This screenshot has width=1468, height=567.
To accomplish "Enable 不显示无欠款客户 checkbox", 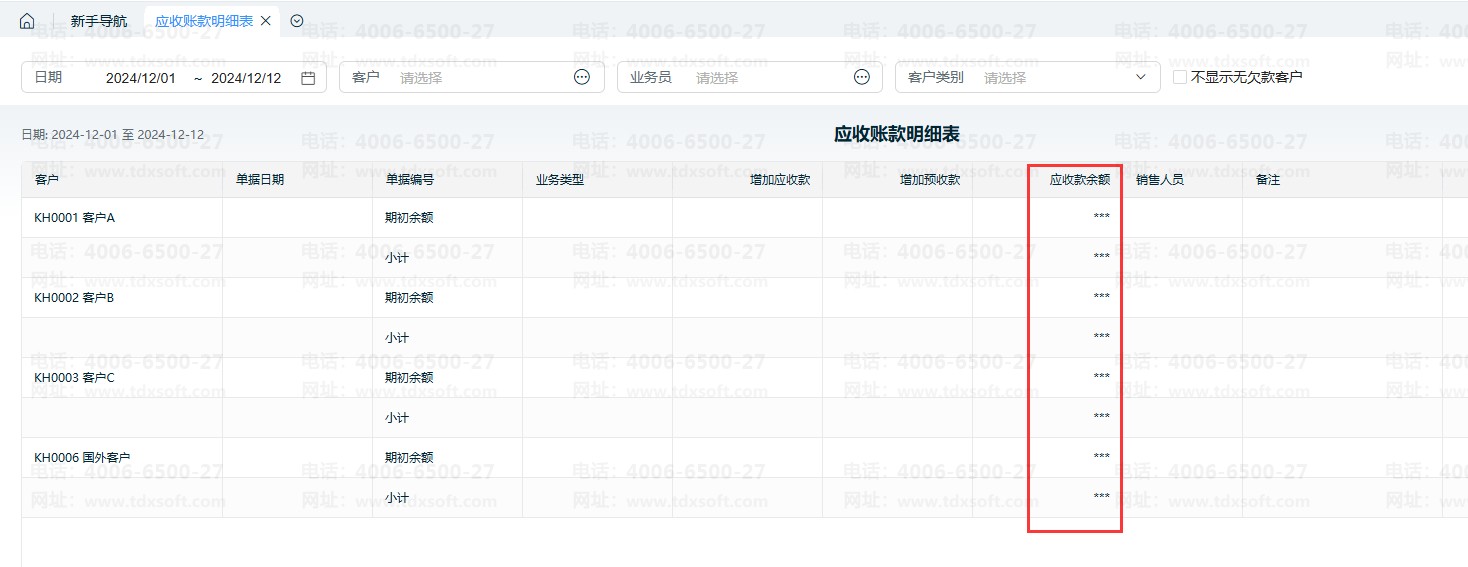I will (1180, 77).
